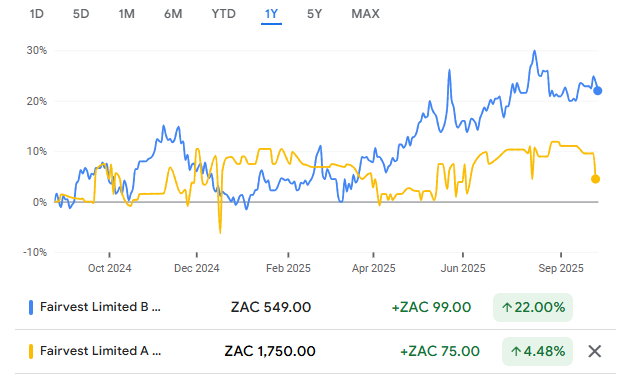The width and height of the screenshot is (629, 385).
Task: Show the 1M chart range
Action: click(x=126, y=14)
